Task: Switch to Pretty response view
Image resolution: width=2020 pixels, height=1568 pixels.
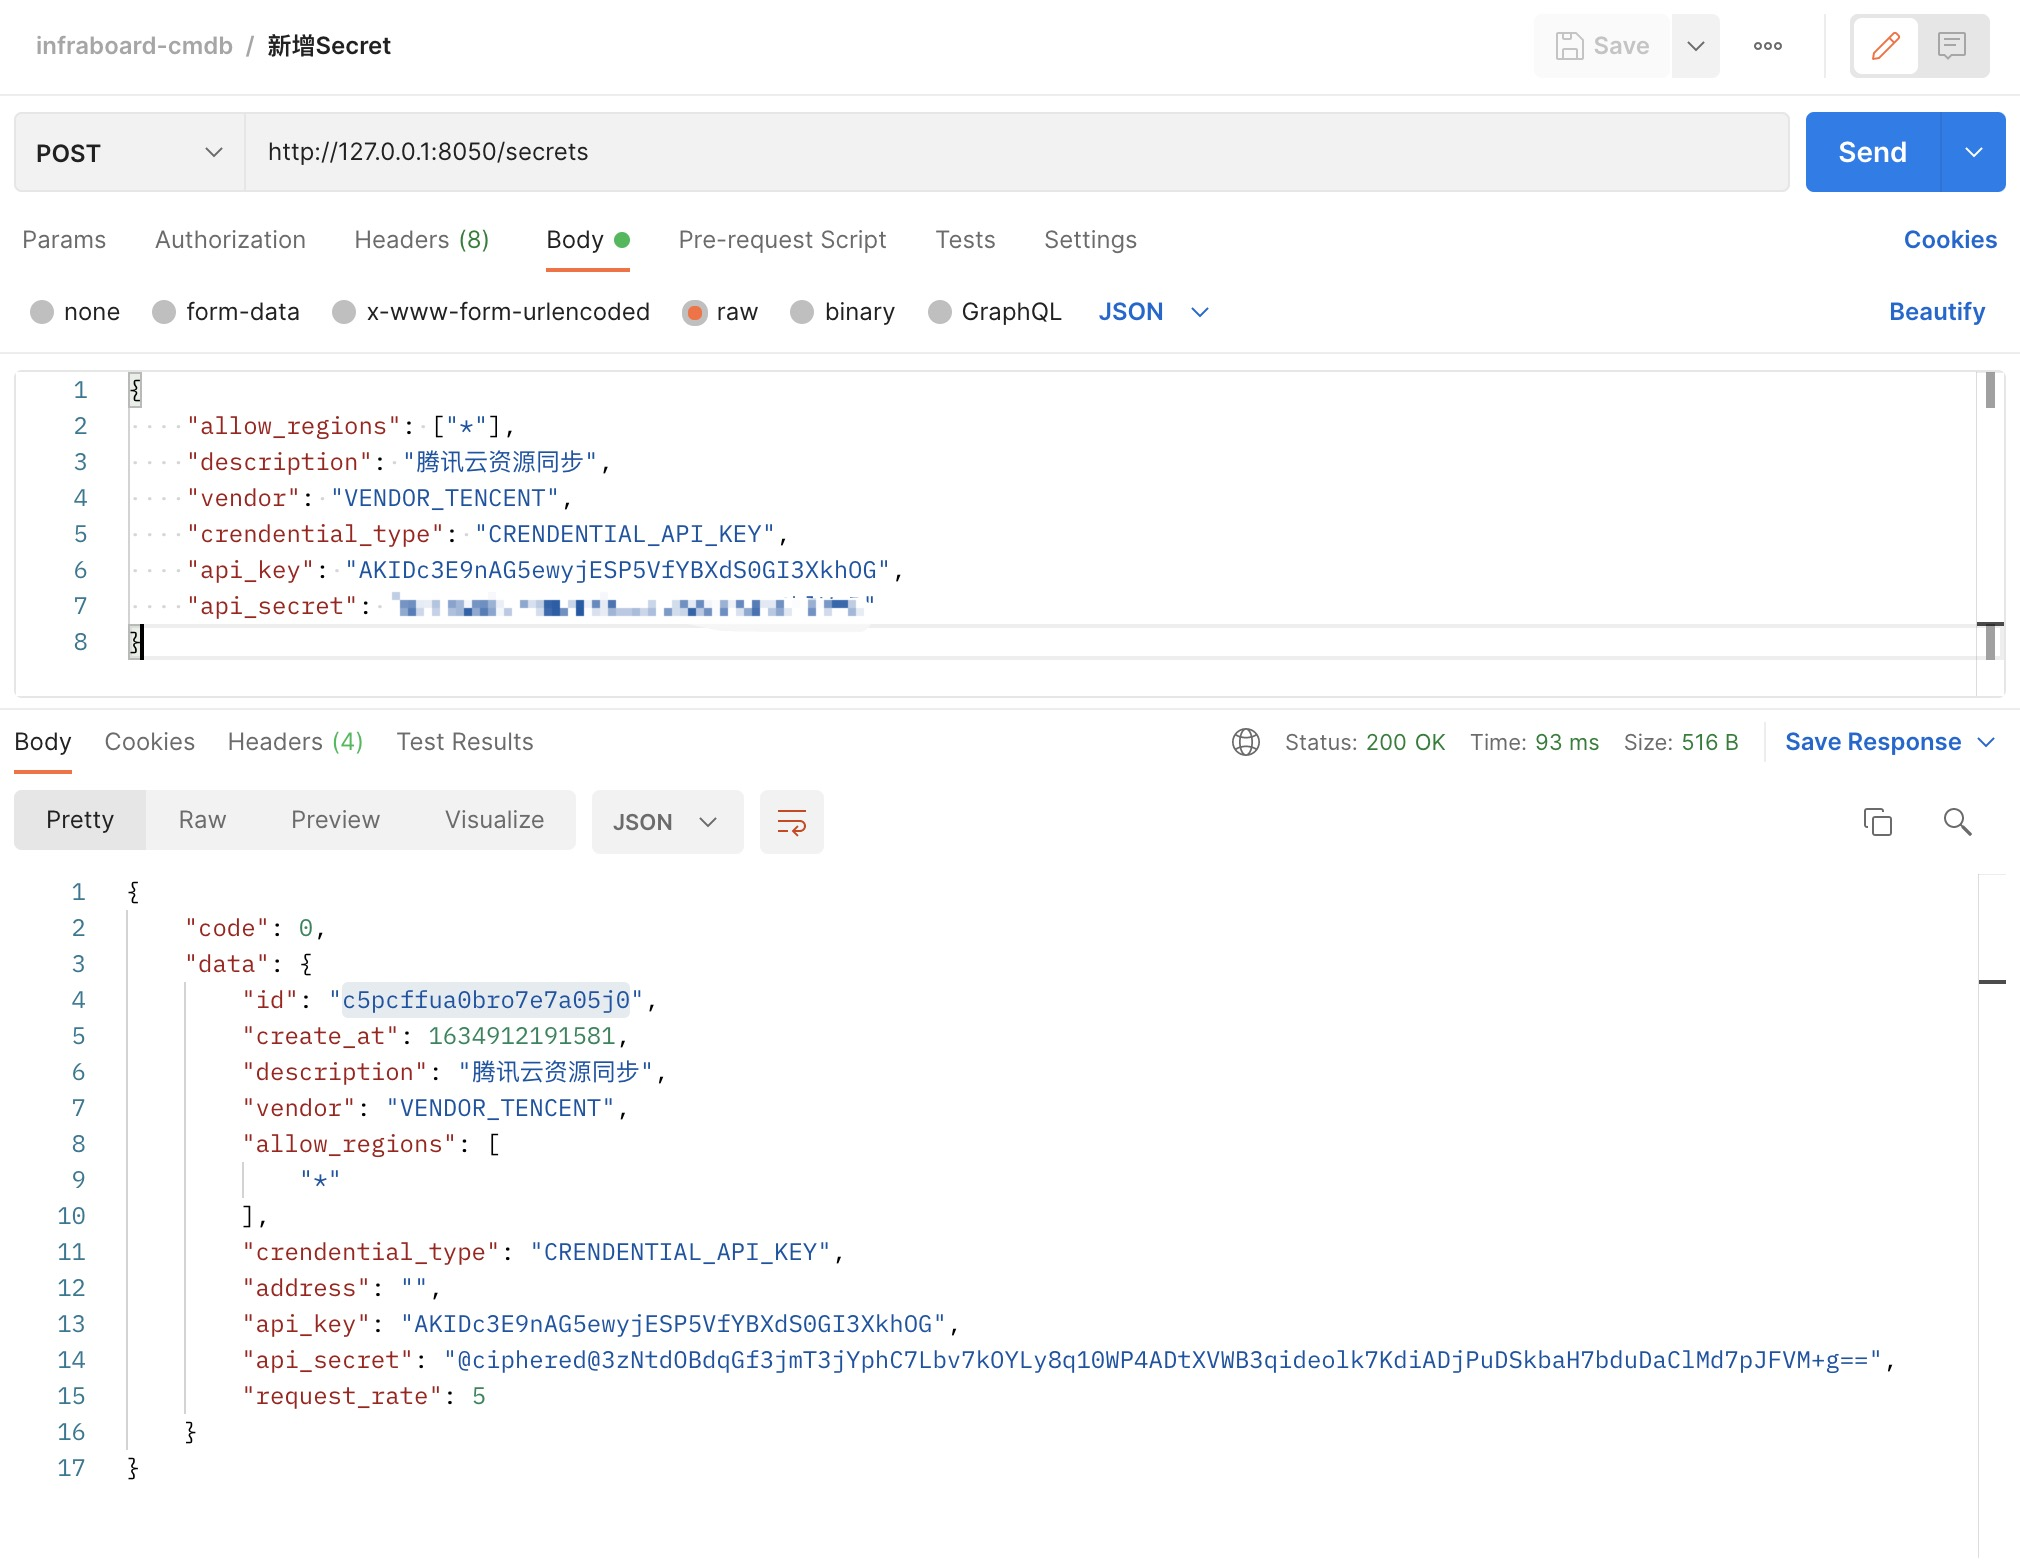Action: pos(80,820)
